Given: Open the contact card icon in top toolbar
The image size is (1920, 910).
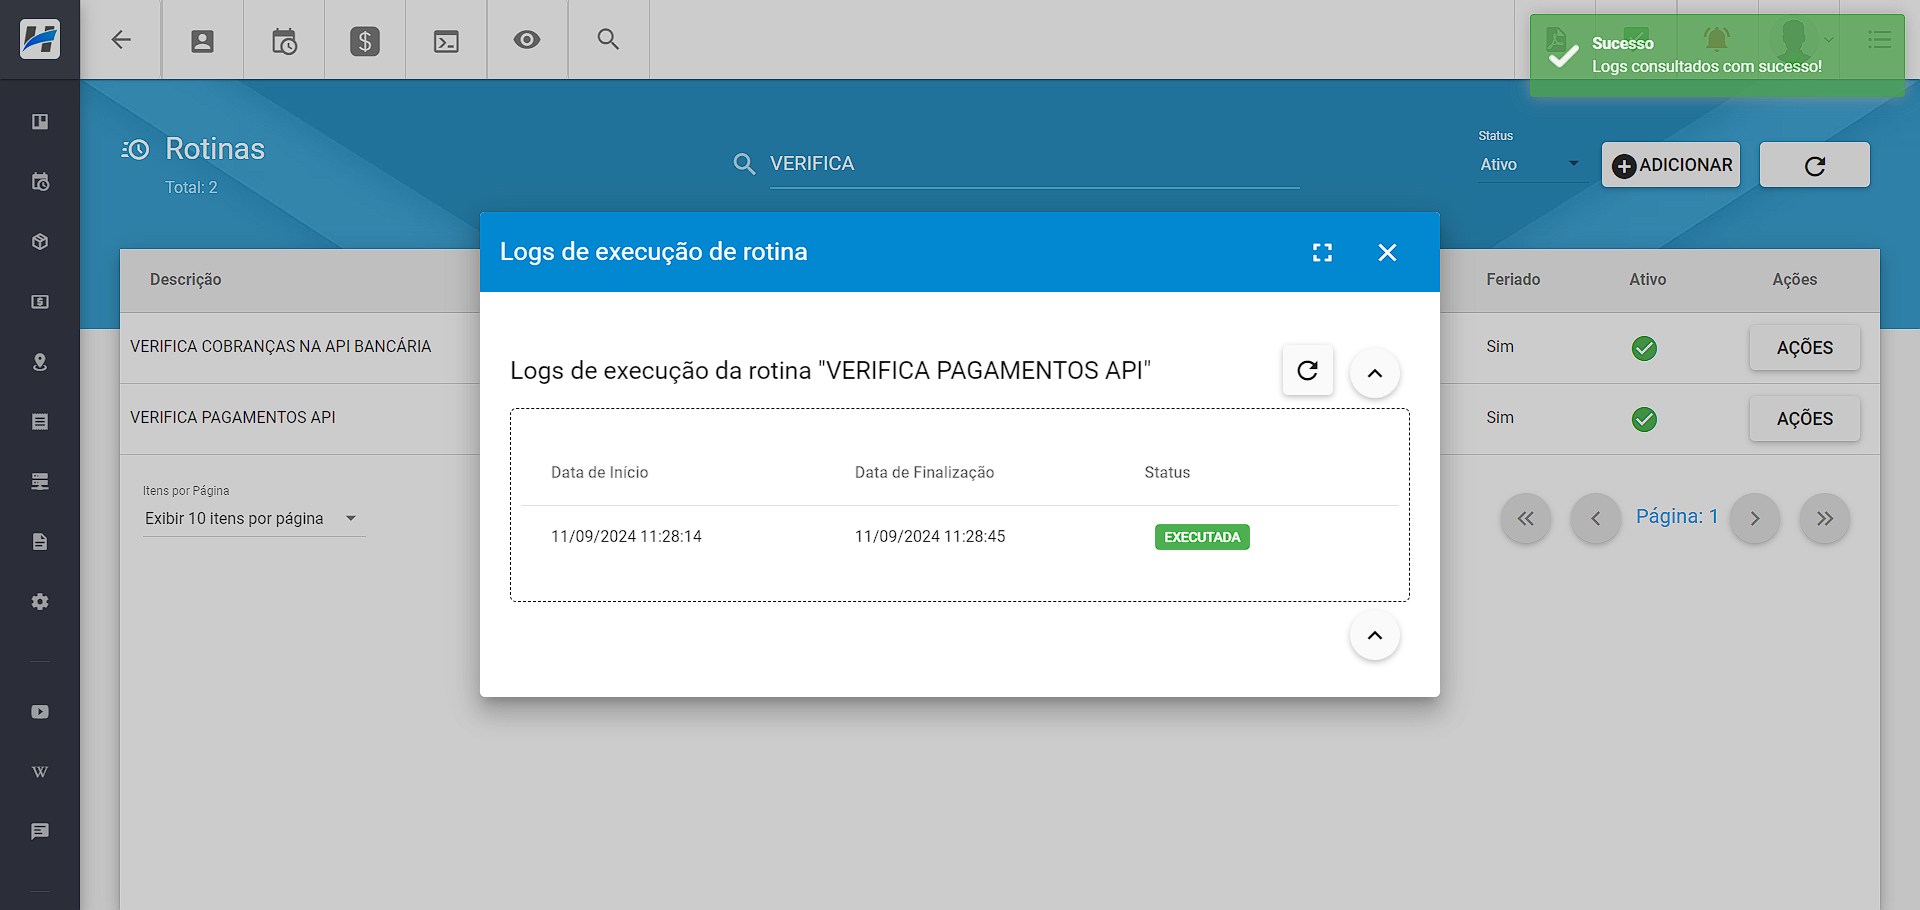Looking at the screenshot, I should coord(203,41).
